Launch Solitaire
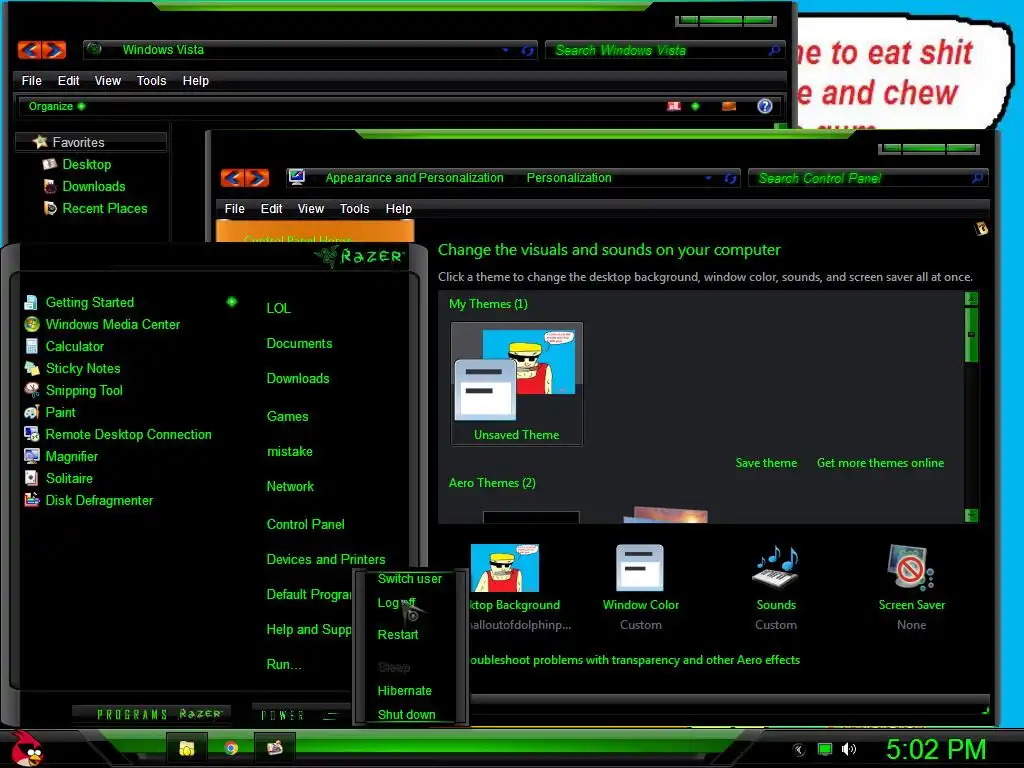 pos(69,479)
